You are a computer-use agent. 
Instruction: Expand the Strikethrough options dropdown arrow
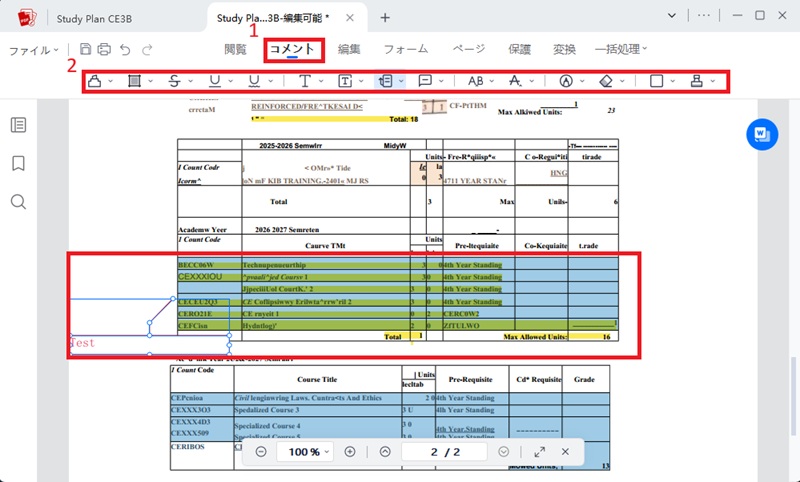pos(190,81)
